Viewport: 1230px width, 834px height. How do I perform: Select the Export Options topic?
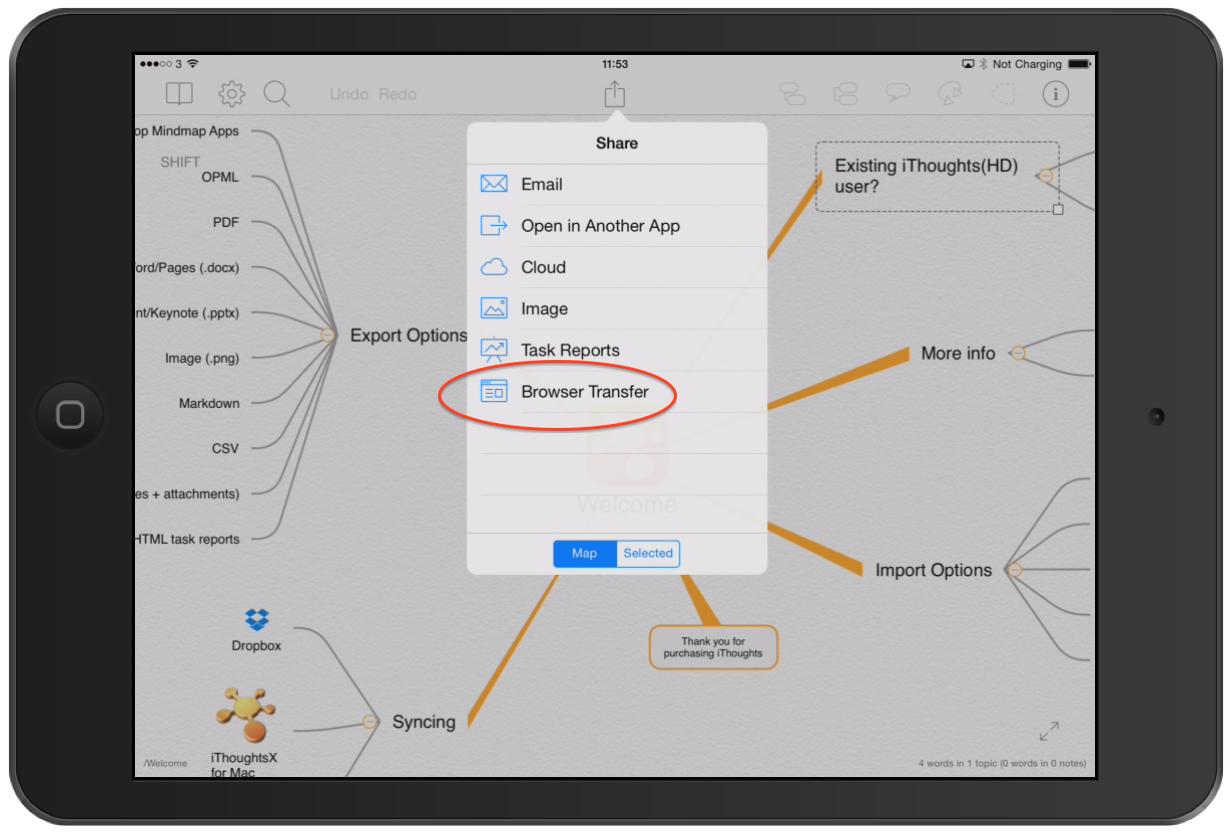pos(408,336)
